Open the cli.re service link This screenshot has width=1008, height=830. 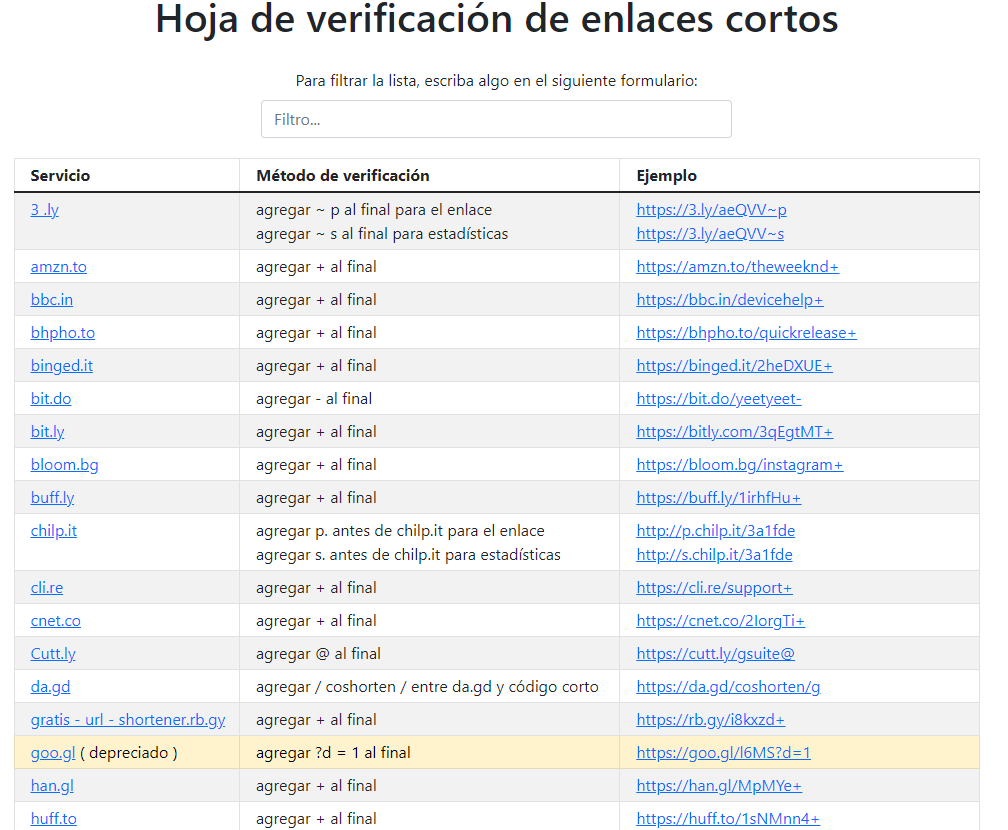46,588
